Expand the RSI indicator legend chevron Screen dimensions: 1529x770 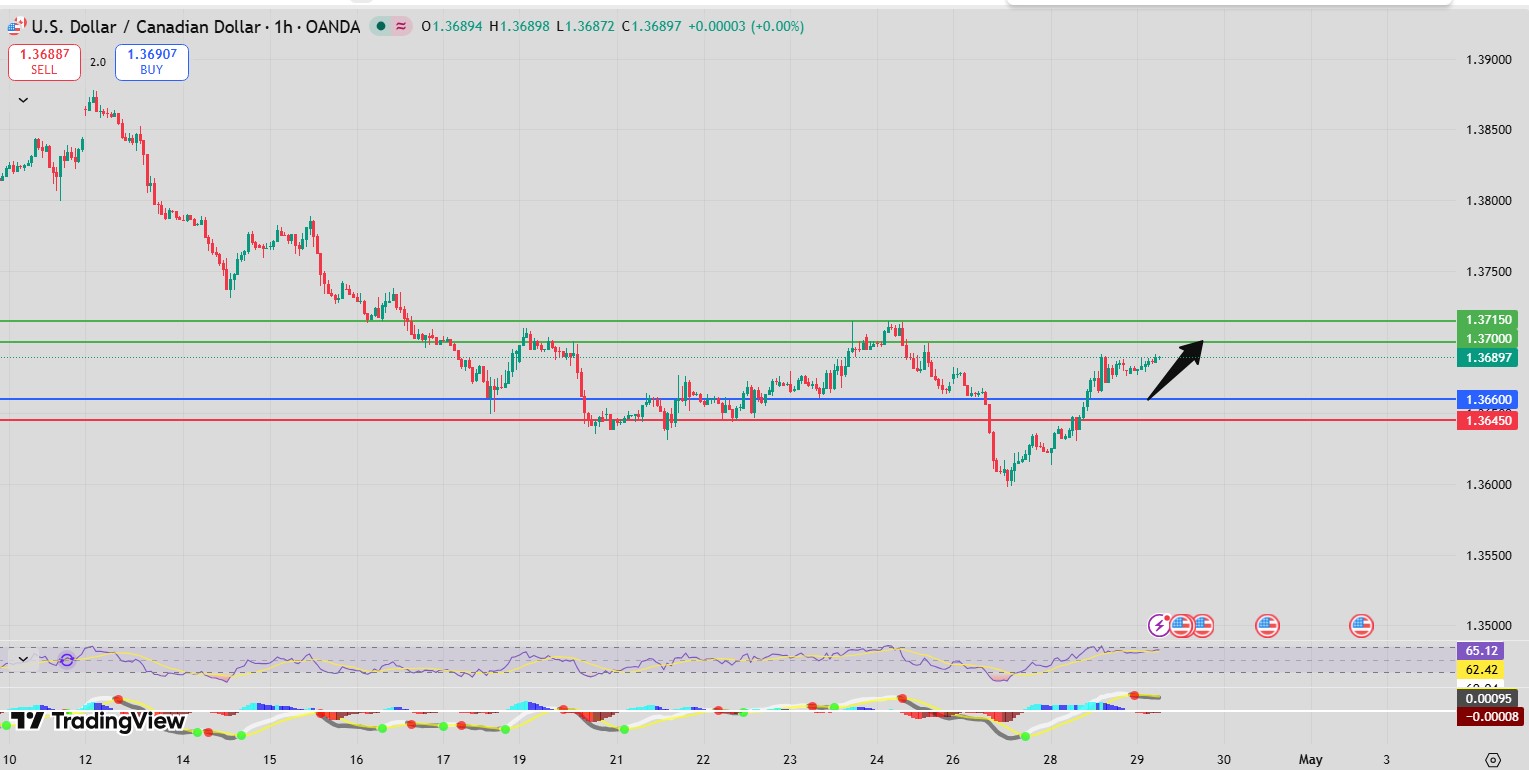click(23, 660)
